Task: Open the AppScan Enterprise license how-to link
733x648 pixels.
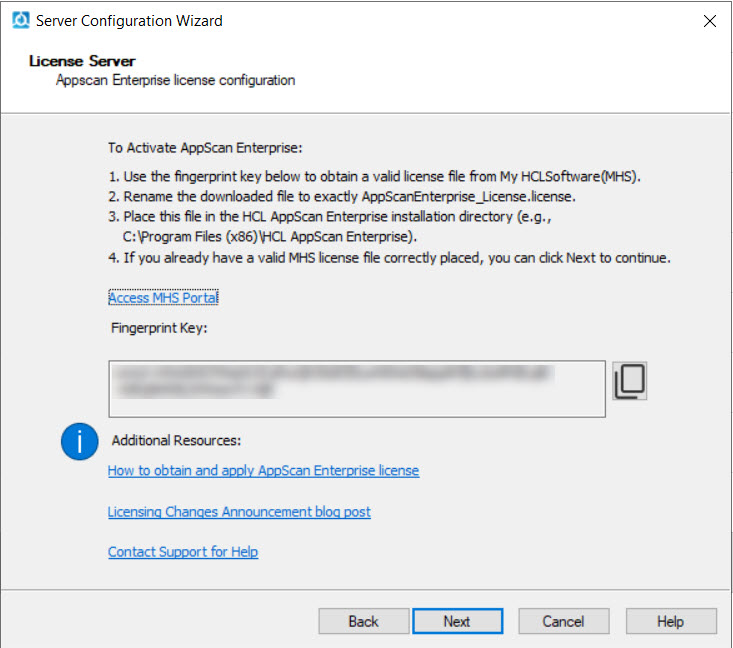Action: (263, 470)
